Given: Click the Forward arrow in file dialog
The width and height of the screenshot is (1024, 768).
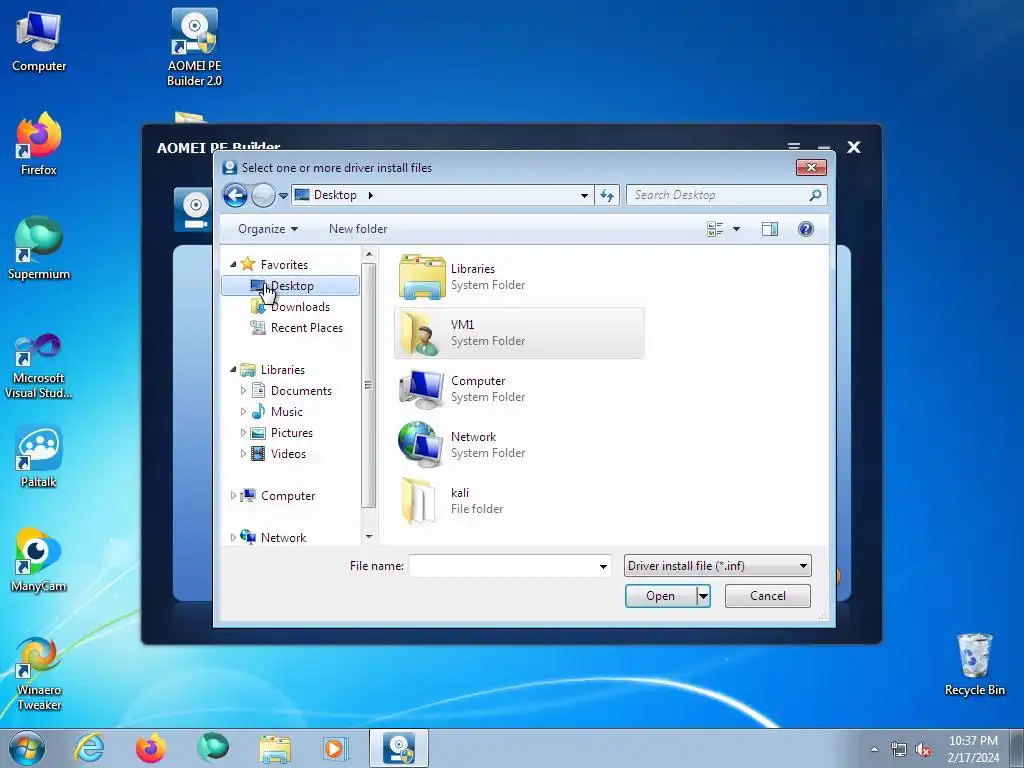Looking at the screenshot, I should [263, 195].
